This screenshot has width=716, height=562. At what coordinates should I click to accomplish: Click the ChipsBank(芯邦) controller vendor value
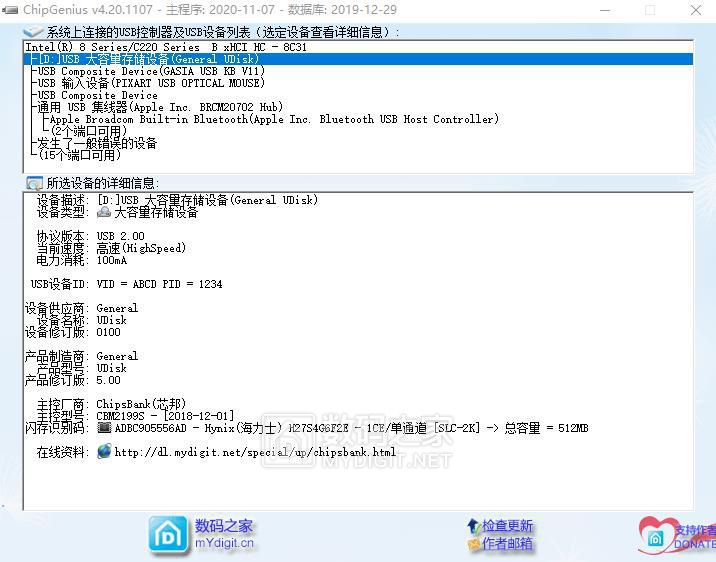(x=141, y=404)
